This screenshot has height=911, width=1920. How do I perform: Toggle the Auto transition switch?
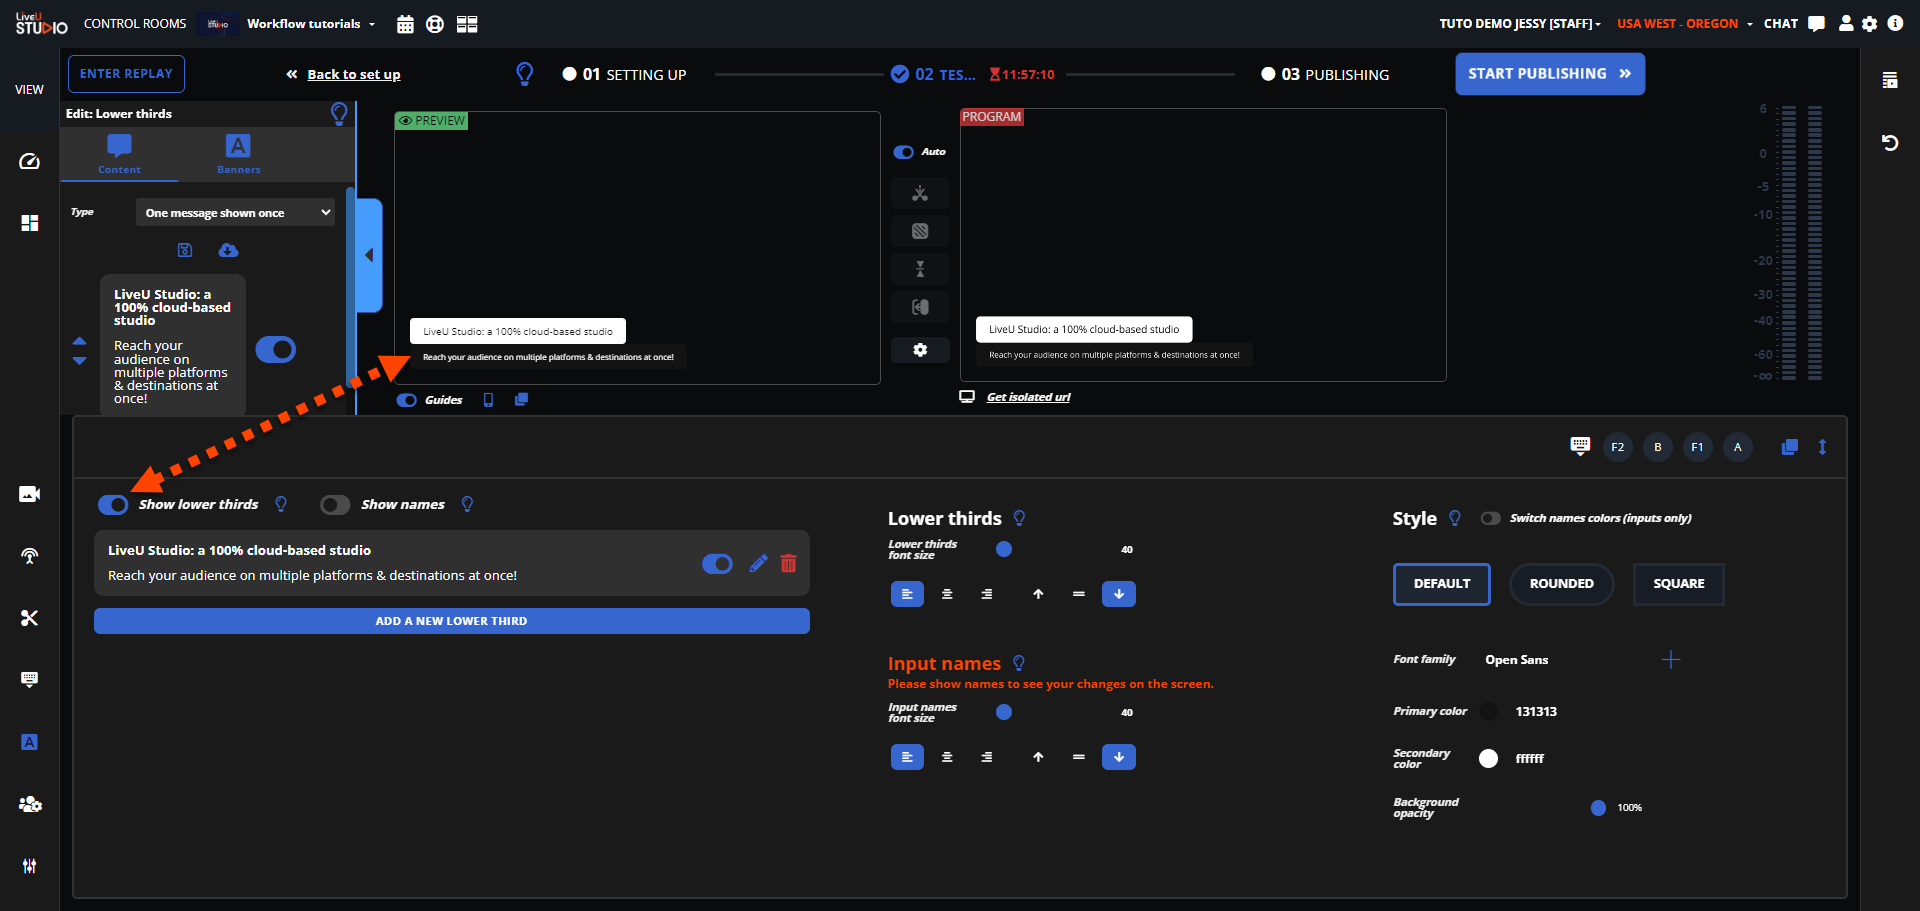(904, 152)
